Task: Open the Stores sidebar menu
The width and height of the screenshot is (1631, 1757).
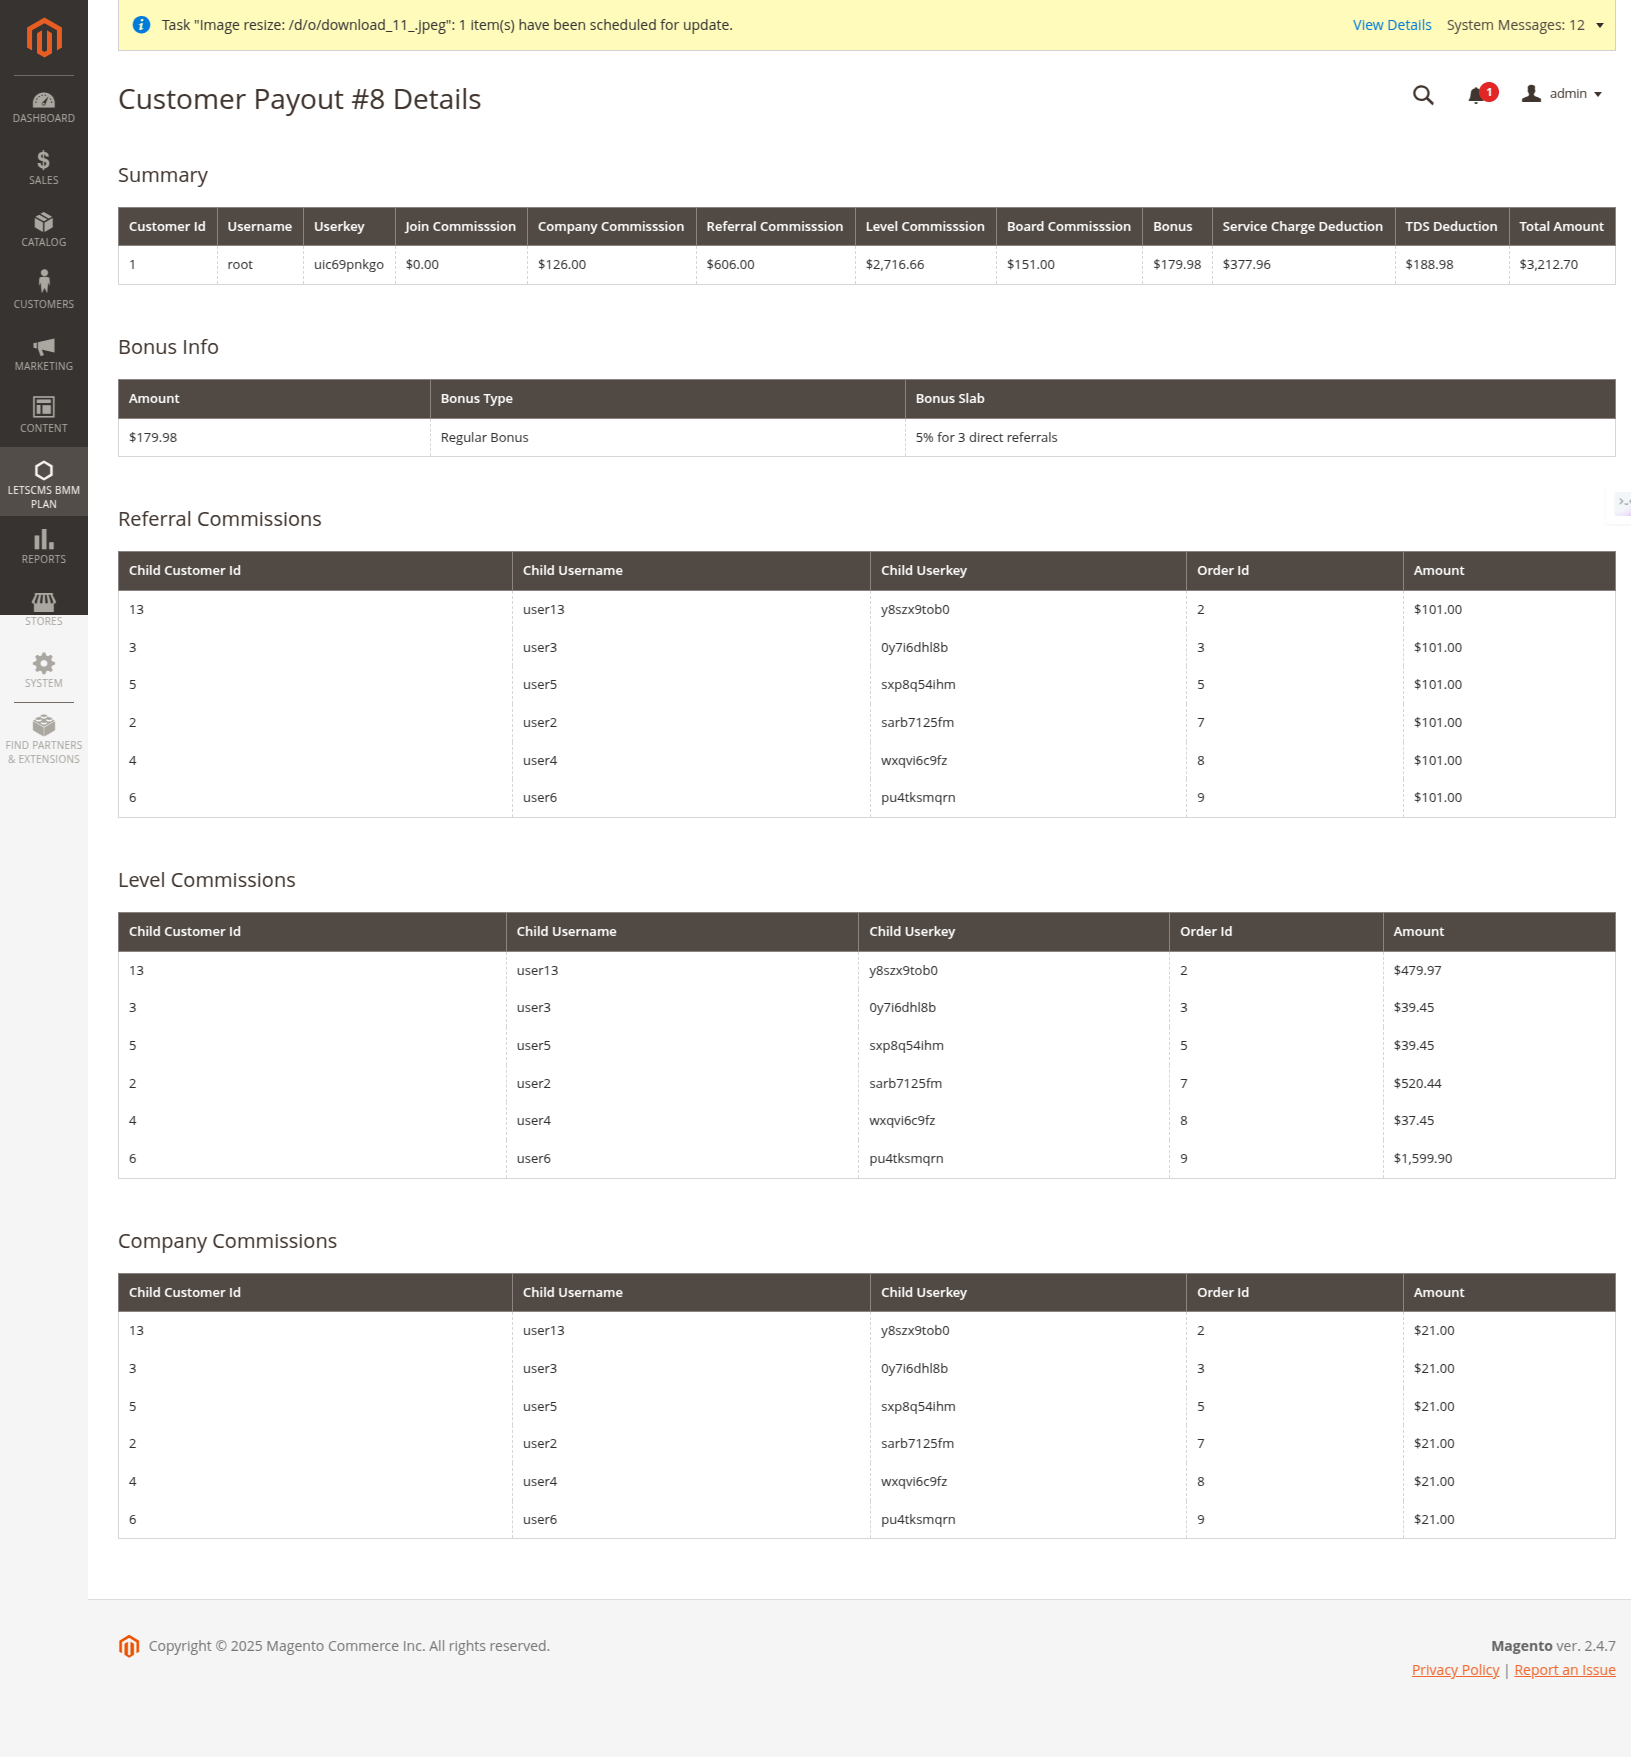Action: (43, 608)
